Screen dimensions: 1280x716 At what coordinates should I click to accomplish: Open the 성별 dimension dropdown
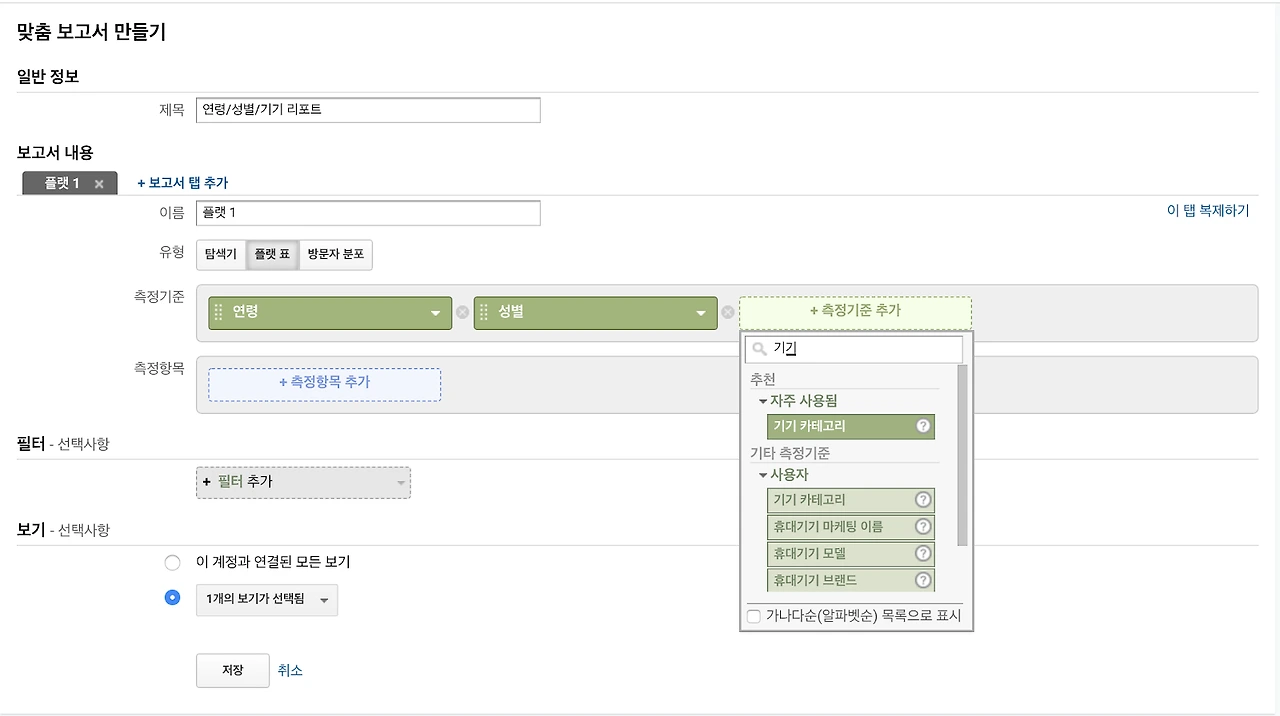click(701, 313)
